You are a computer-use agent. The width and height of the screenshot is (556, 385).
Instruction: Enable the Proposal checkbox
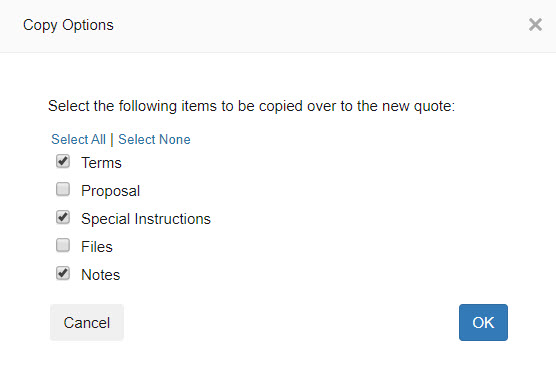(63, 189)
